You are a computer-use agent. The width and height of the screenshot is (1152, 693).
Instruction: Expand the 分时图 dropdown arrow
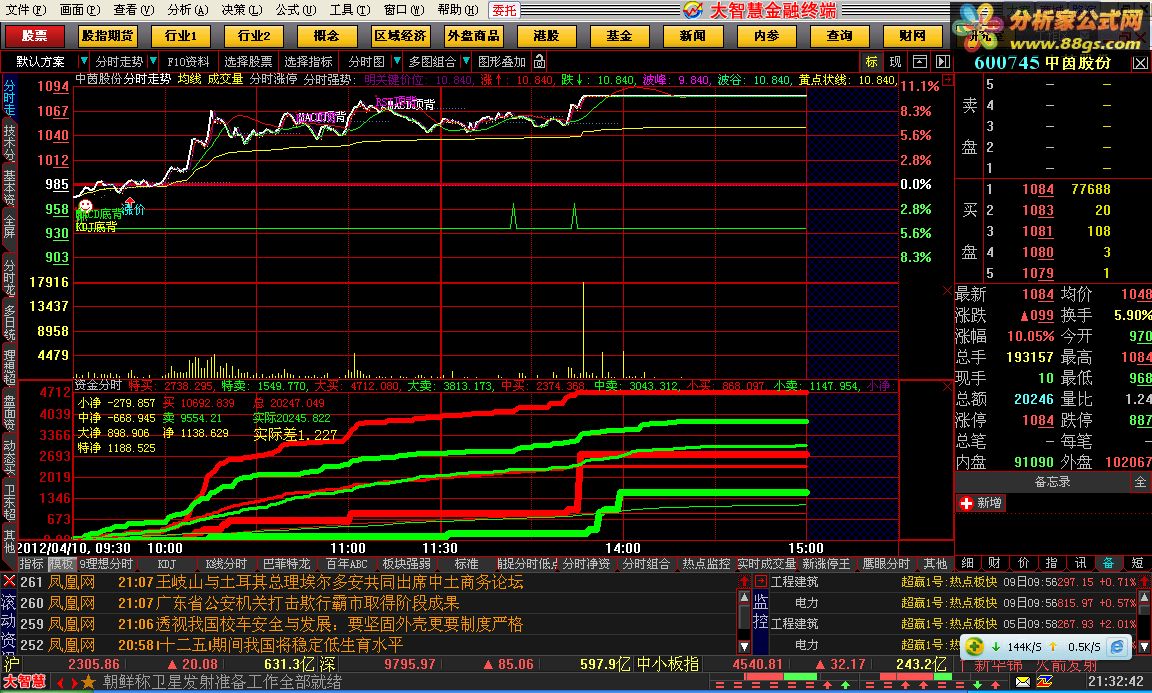[397, 61]
